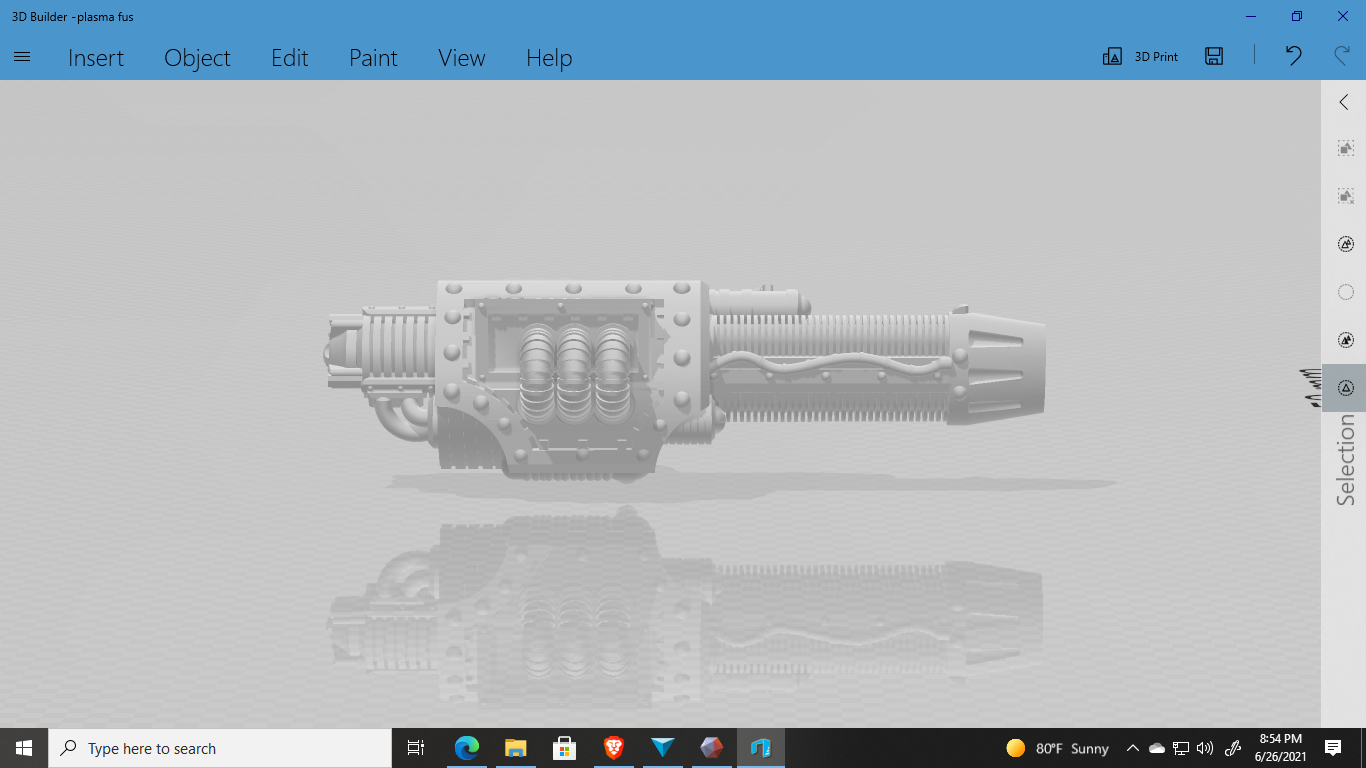Open the Paint menu
Screen dimensions: 1366x768
coord(373,58)
